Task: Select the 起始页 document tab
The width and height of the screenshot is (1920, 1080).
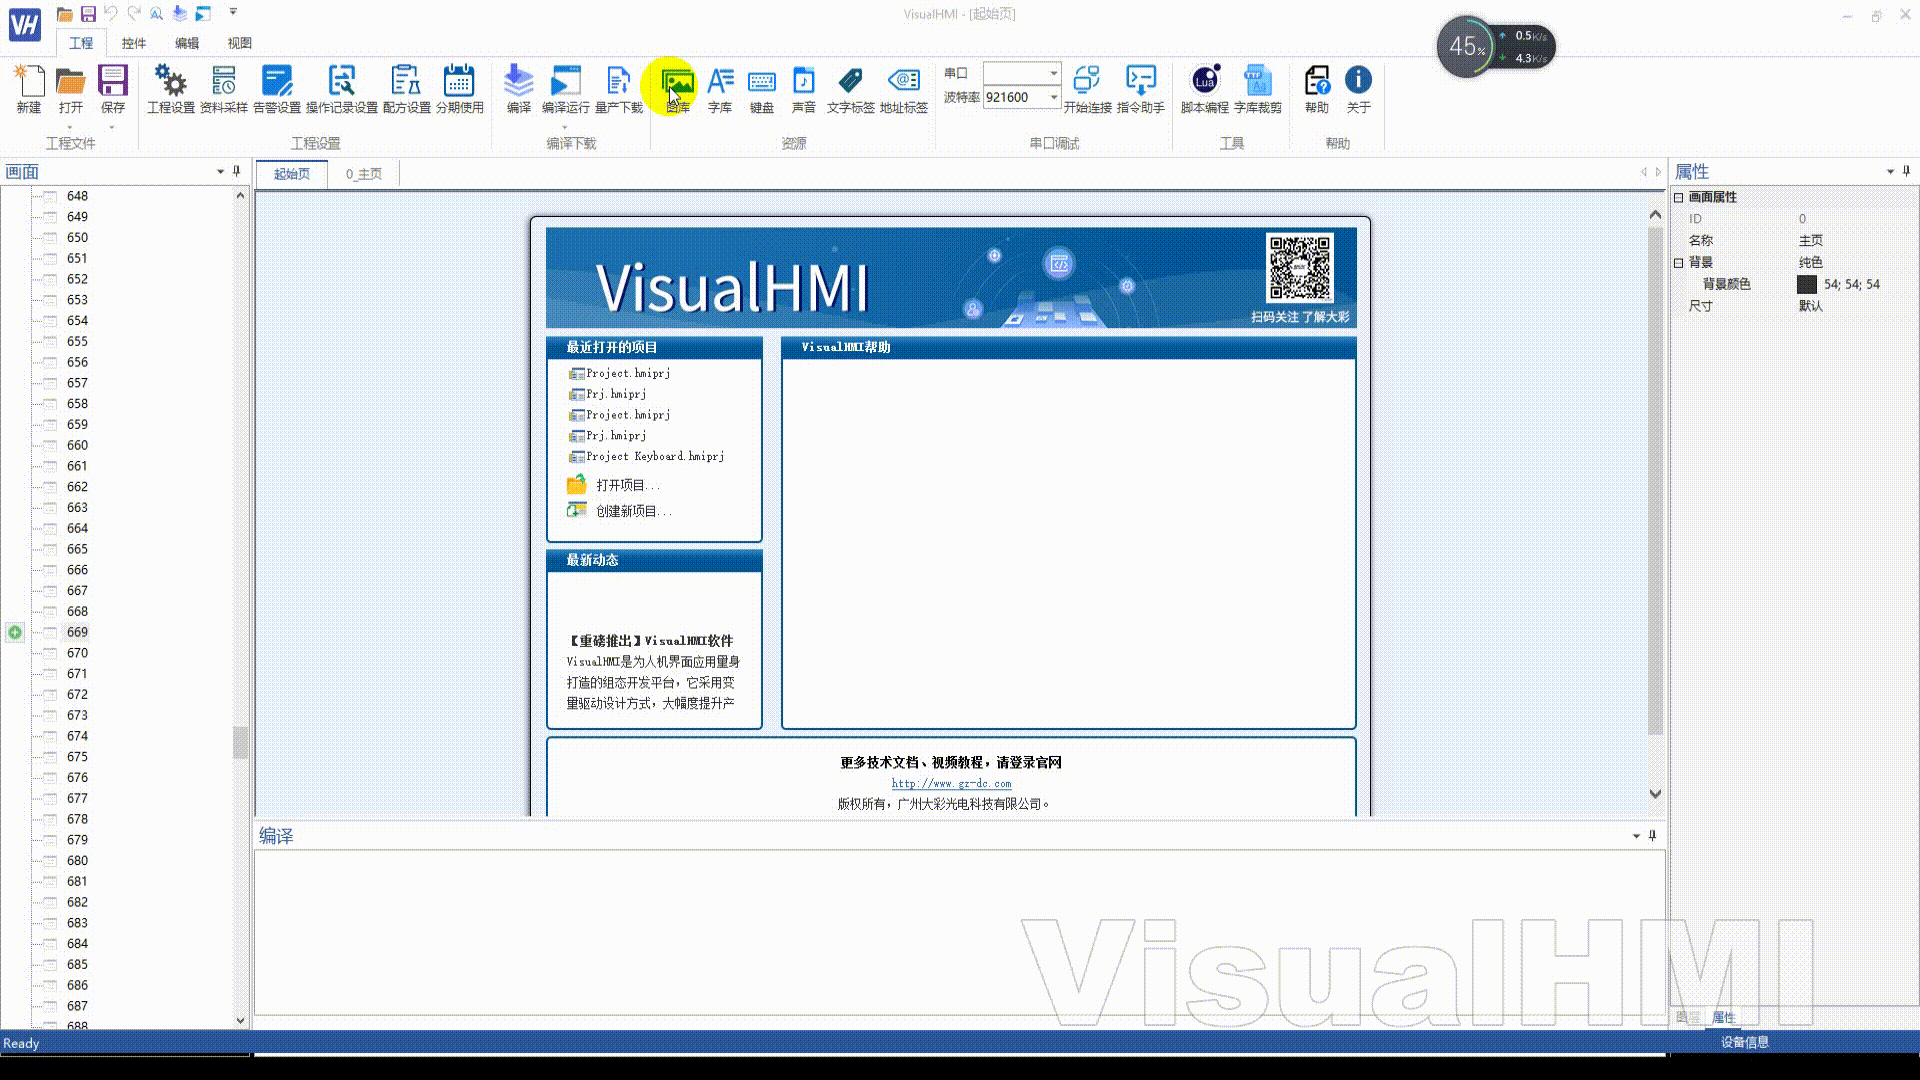Action: click(292, 173)
